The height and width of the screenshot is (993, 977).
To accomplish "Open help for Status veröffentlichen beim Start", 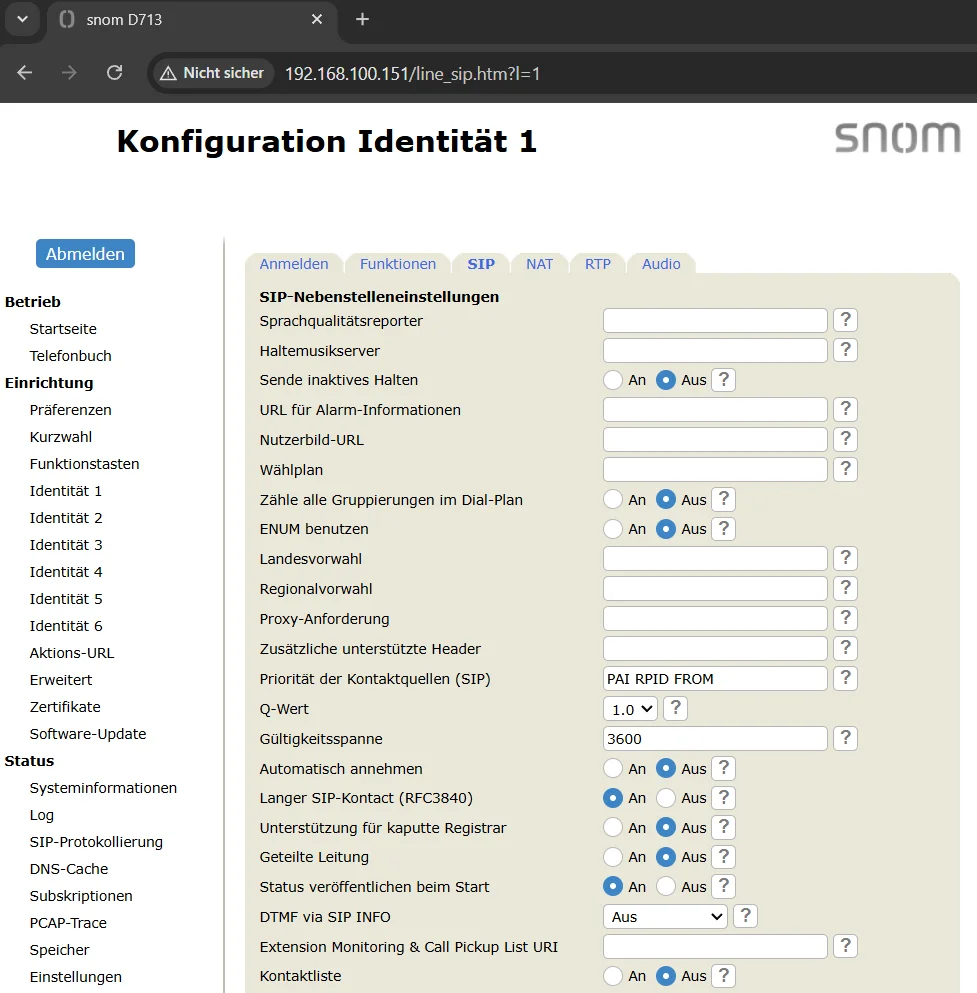I will coord(724,887).
